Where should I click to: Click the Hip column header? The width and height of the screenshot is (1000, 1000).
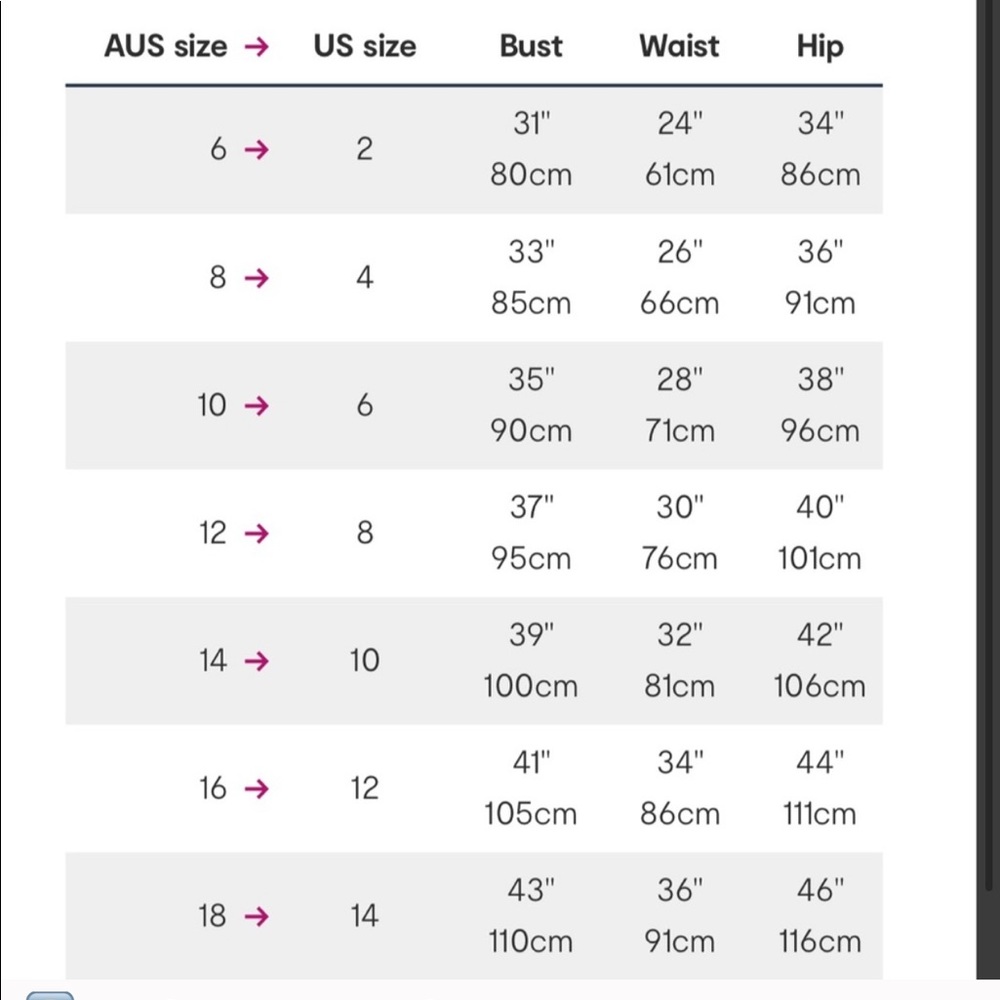[820, 47]
